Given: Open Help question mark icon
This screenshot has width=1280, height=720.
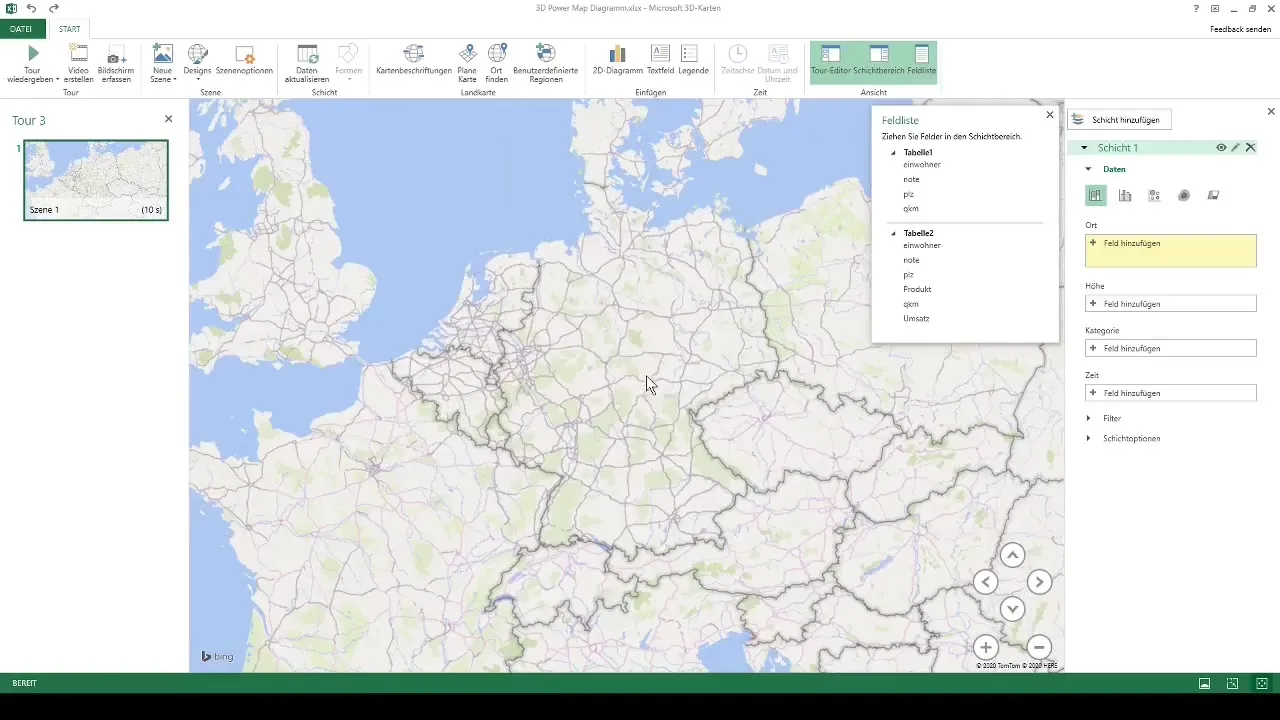Looking at the screenshot, I should tap(1196, 8).
